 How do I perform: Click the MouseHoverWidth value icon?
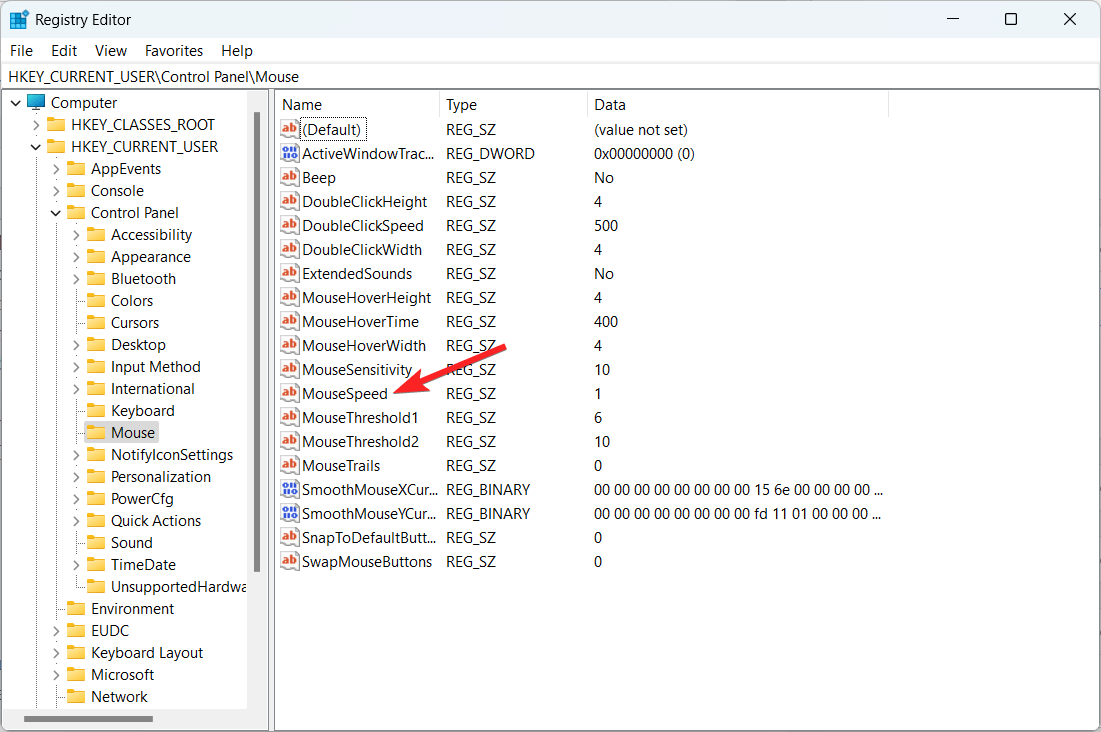tap(289, 345)
